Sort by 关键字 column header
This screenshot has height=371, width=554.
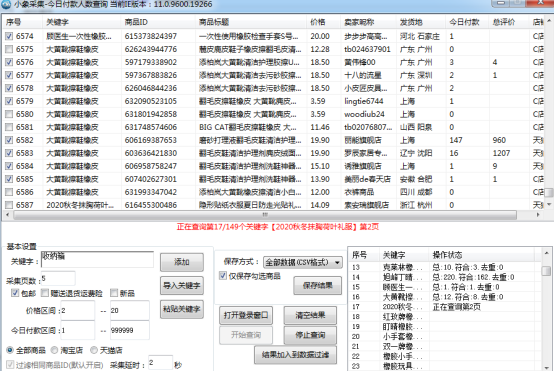(x=82, y=22)
